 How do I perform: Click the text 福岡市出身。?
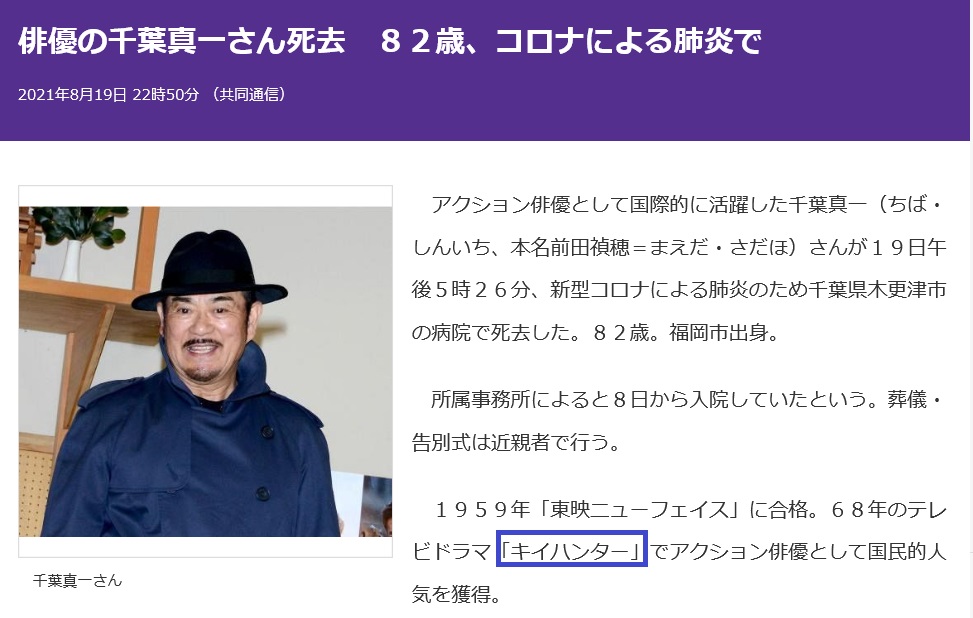(724, 333)
